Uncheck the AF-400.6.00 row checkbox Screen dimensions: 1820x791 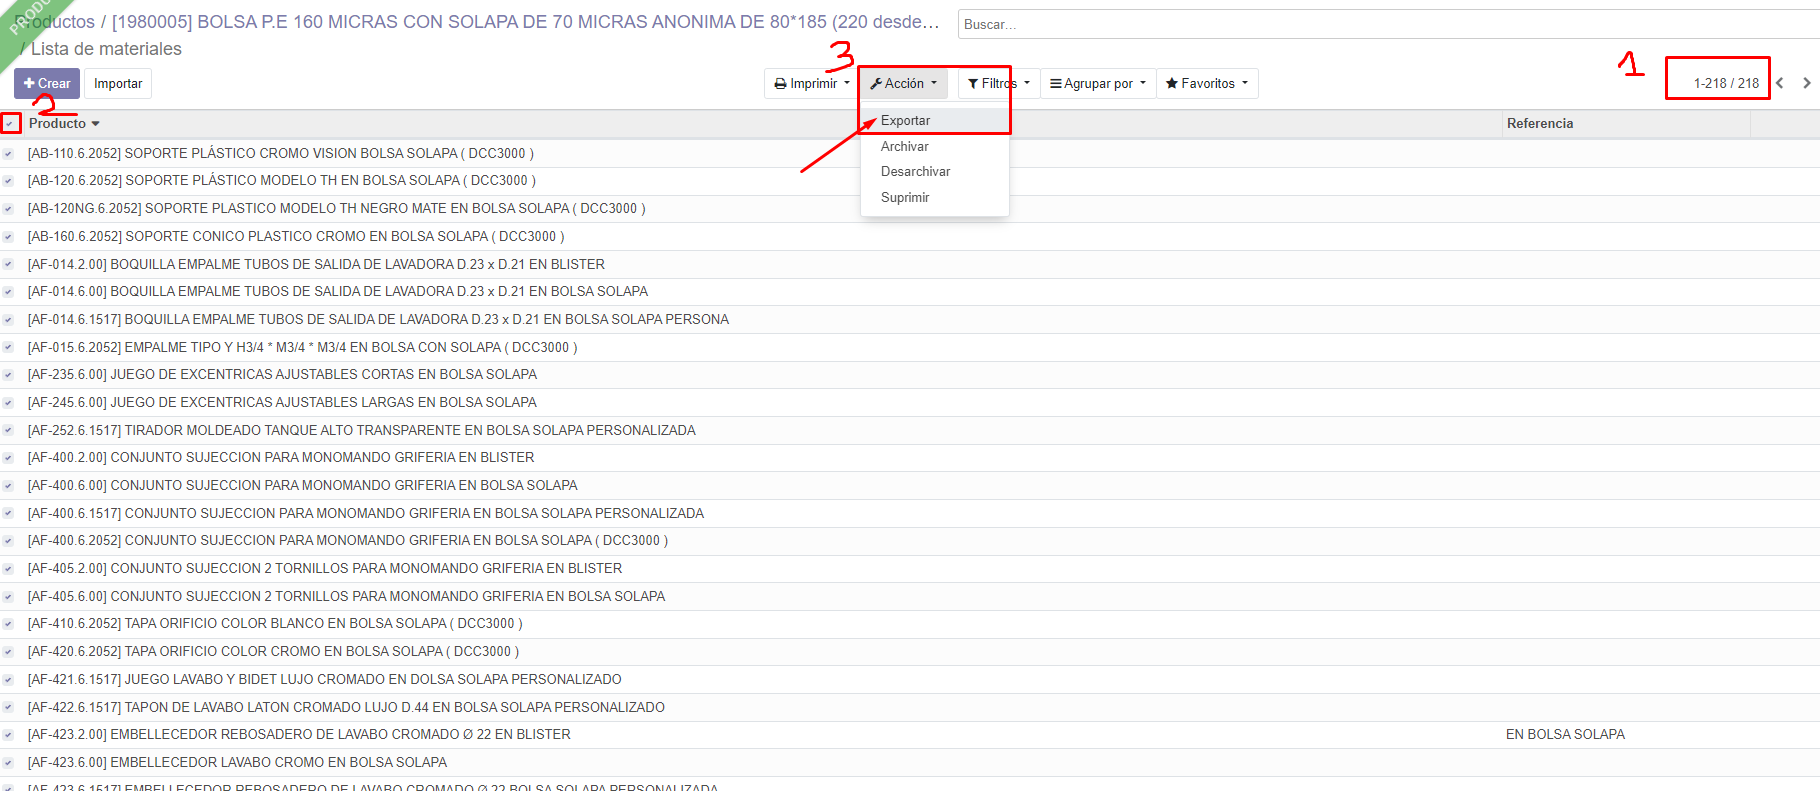click(8, 486)
